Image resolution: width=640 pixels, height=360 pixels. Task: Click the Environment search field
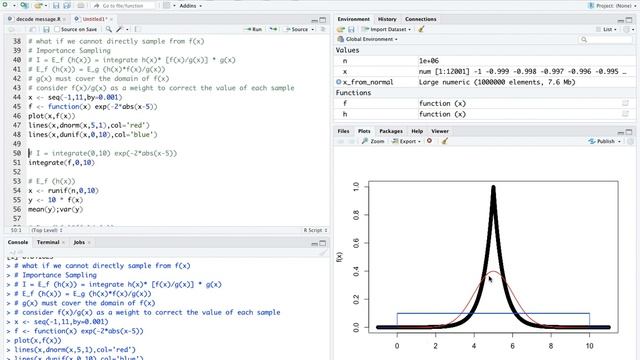pos(605,39)
